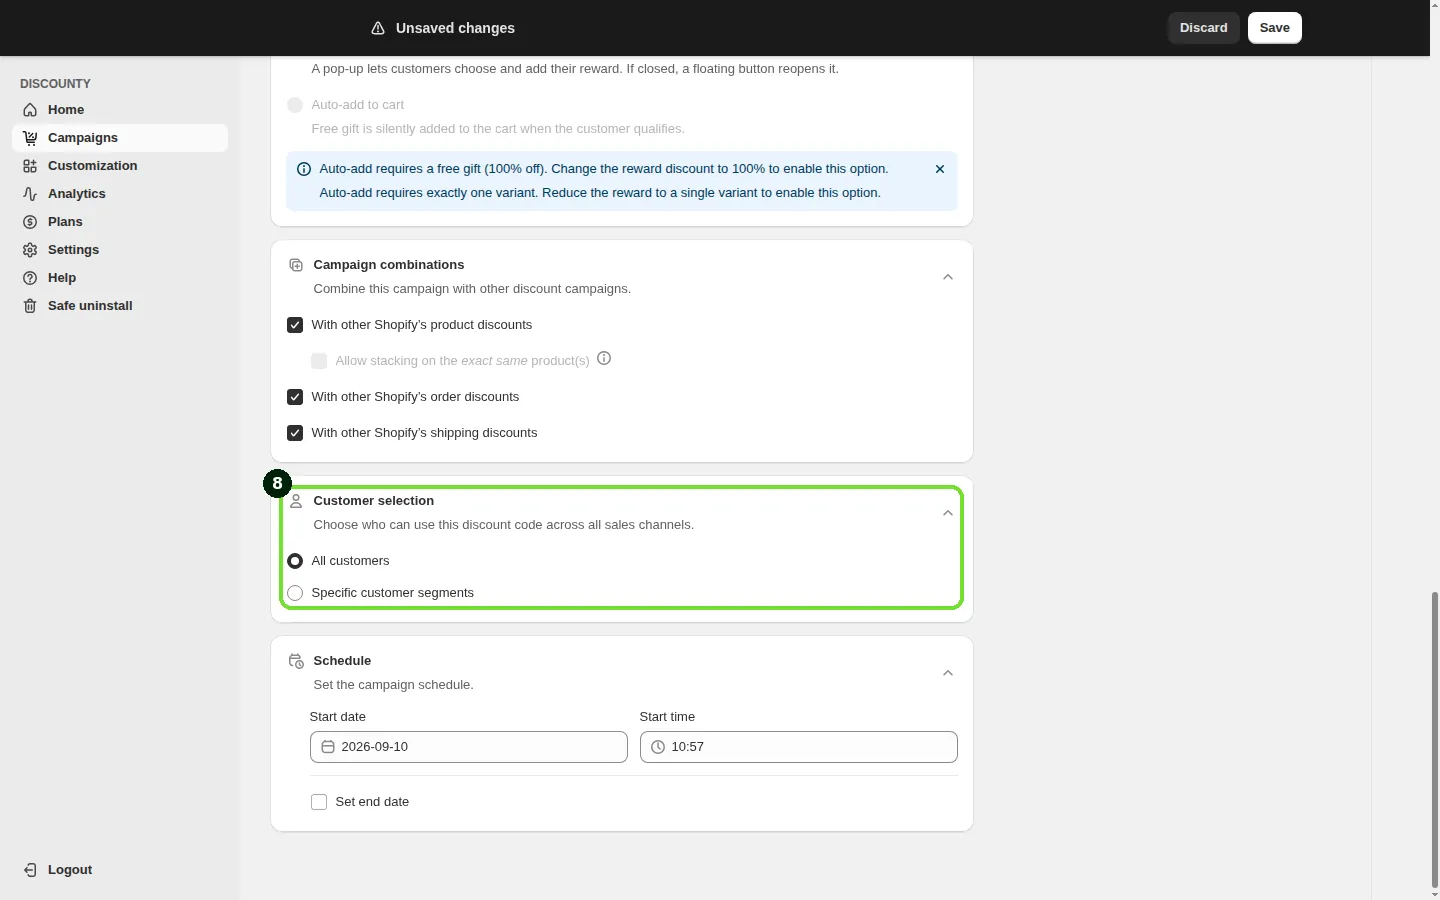Open the Help page

[120, 278]
